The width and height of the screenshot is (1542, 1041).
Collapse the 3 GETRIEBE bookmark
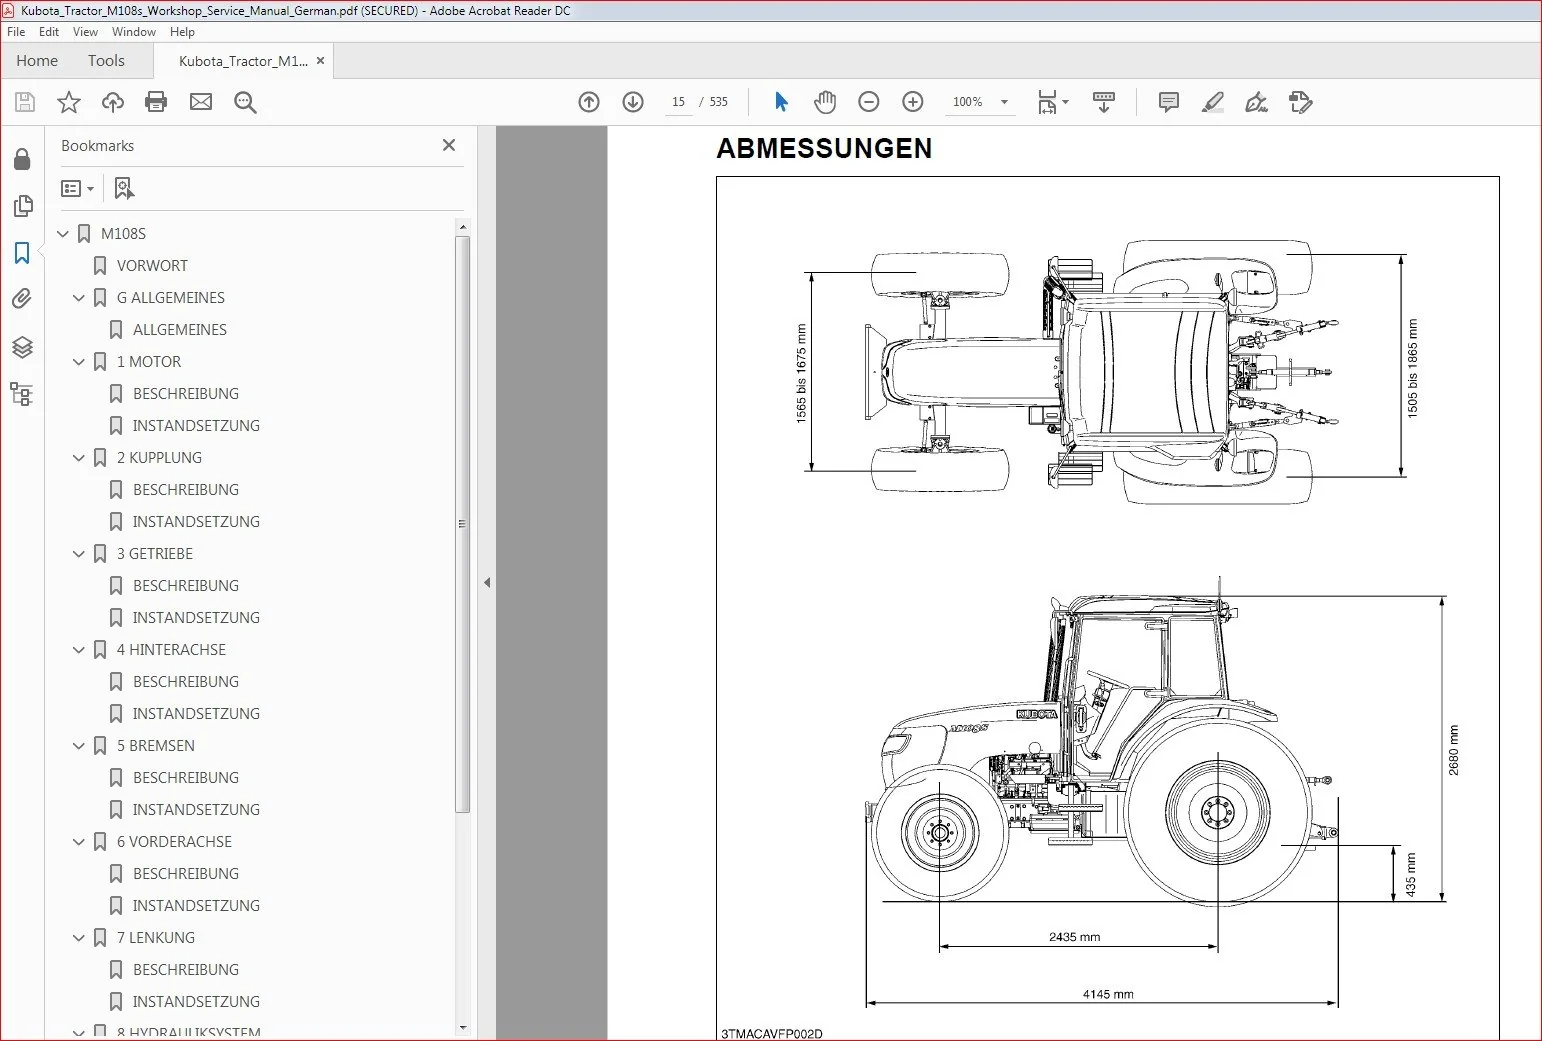point(79,554)
